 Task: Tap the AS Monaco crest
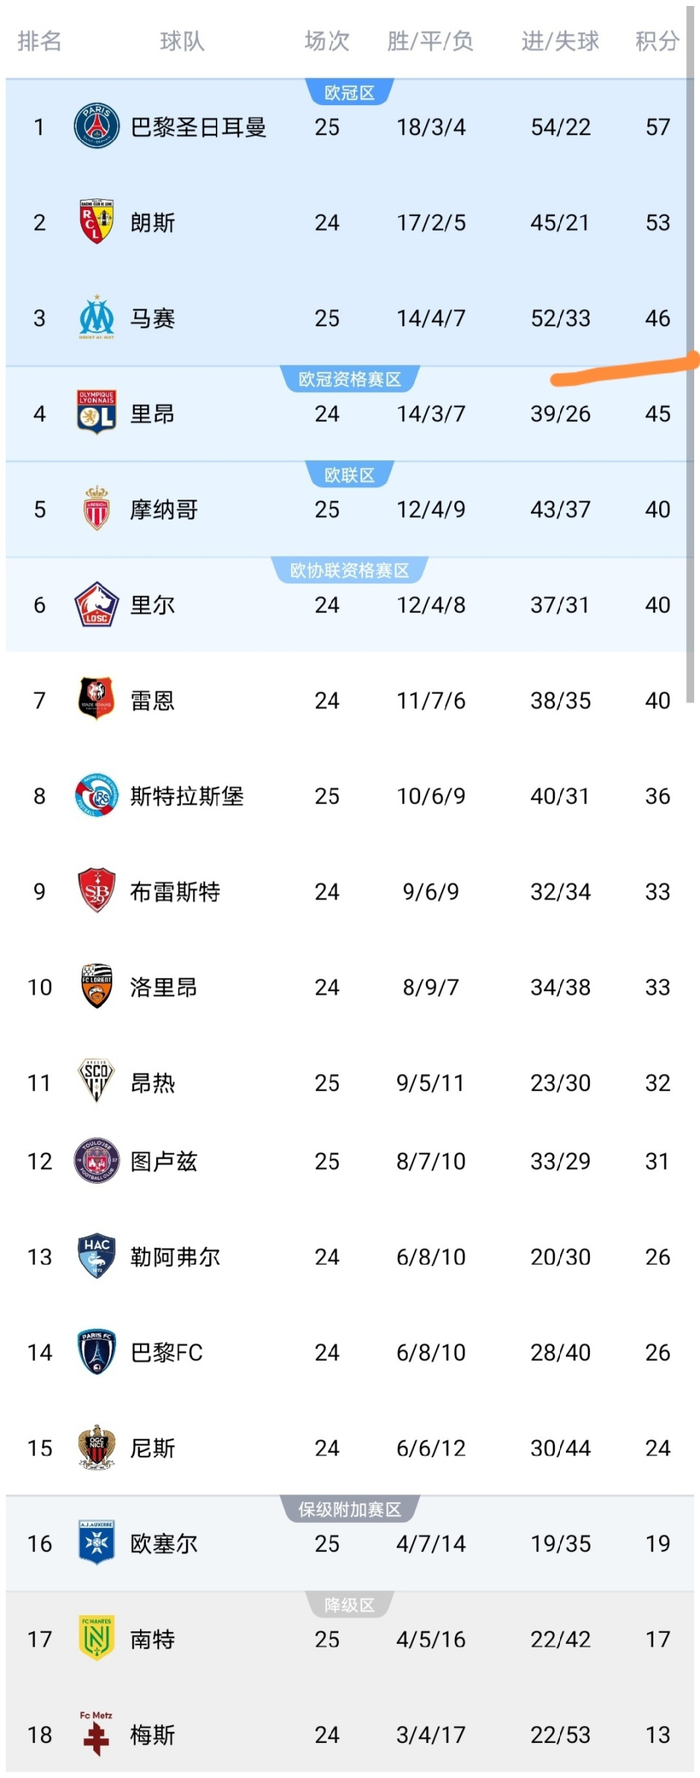[x=97, y=509]
